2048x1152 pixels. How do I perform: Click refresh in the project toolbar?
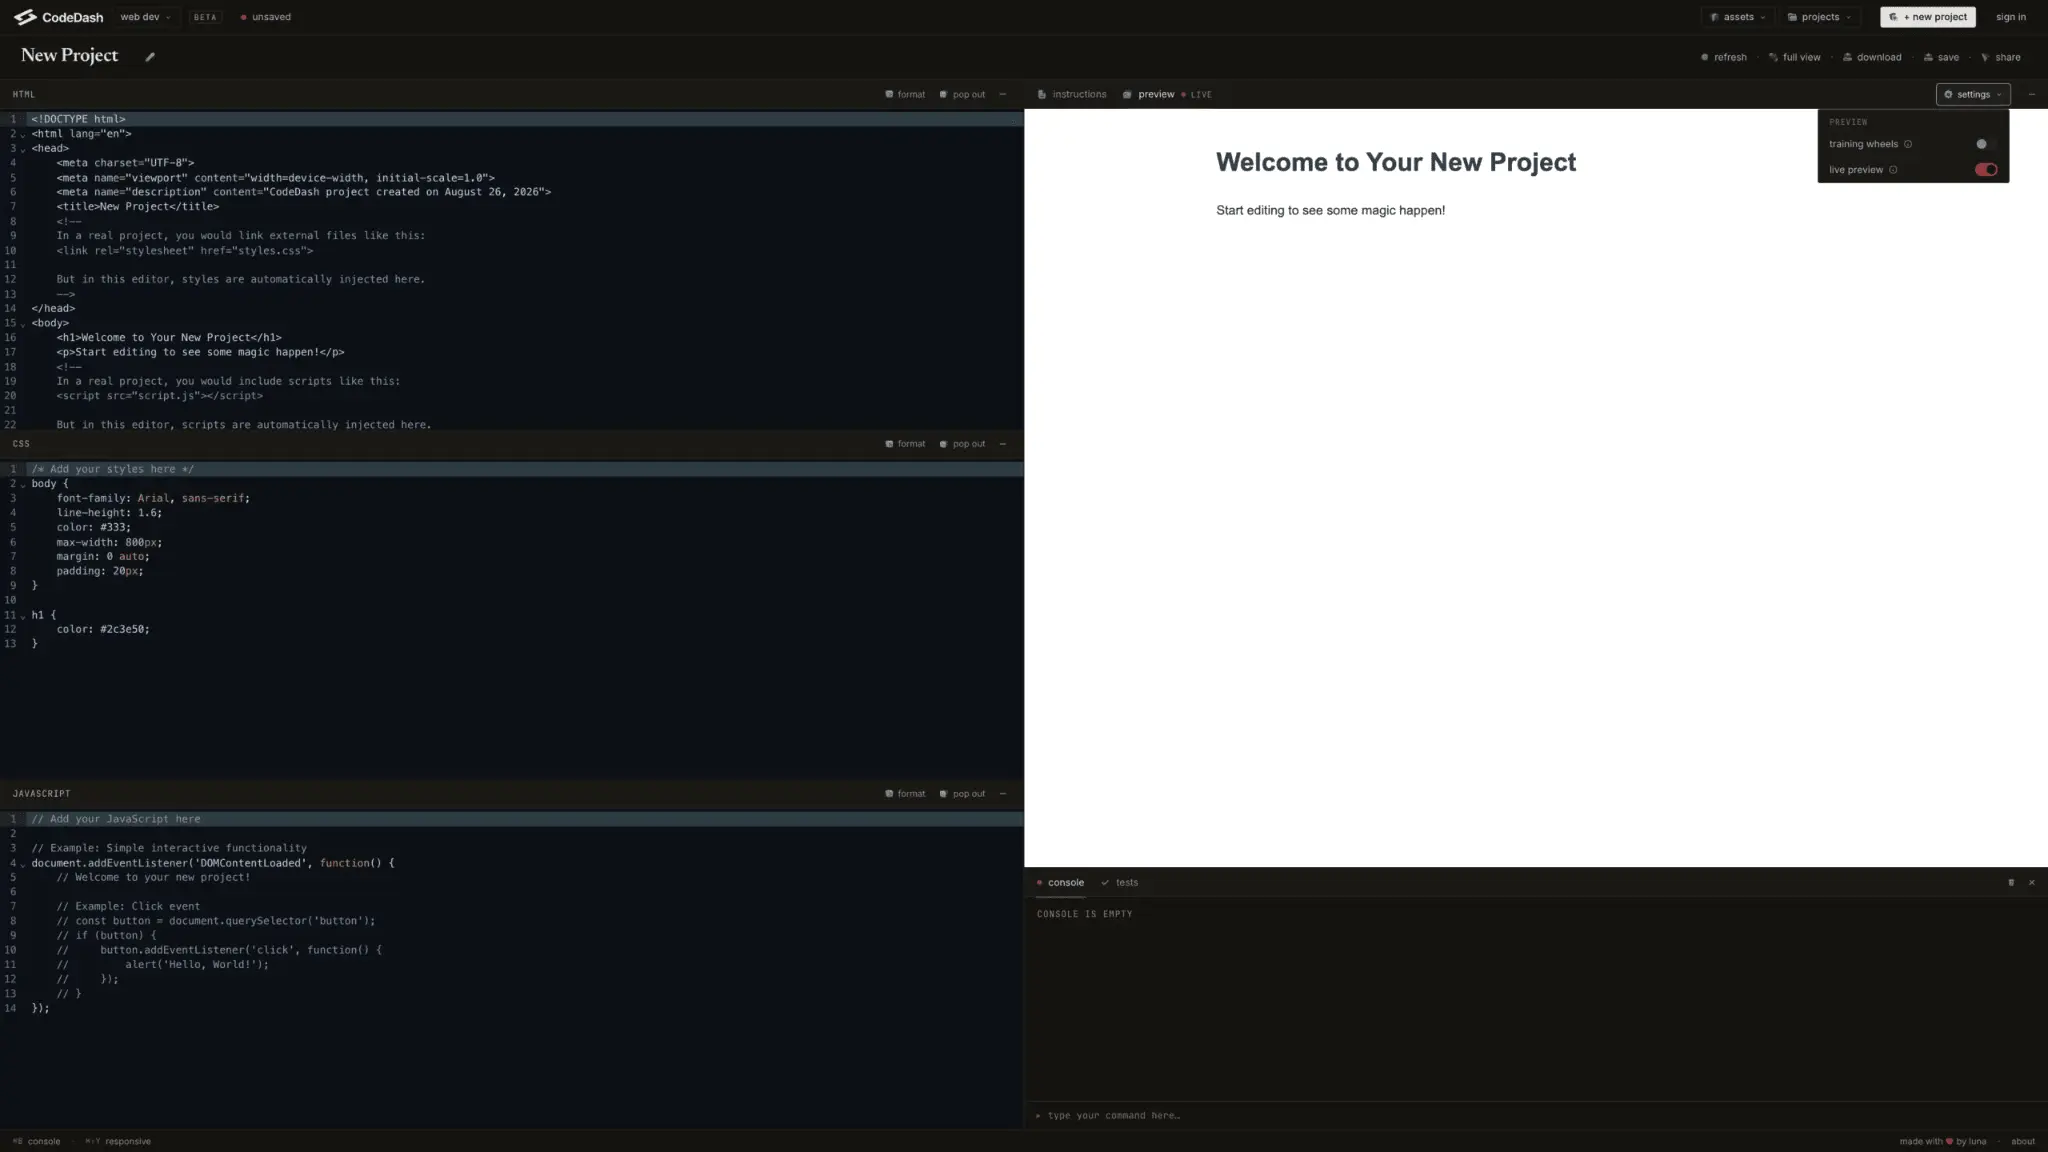pos(1724,58)
